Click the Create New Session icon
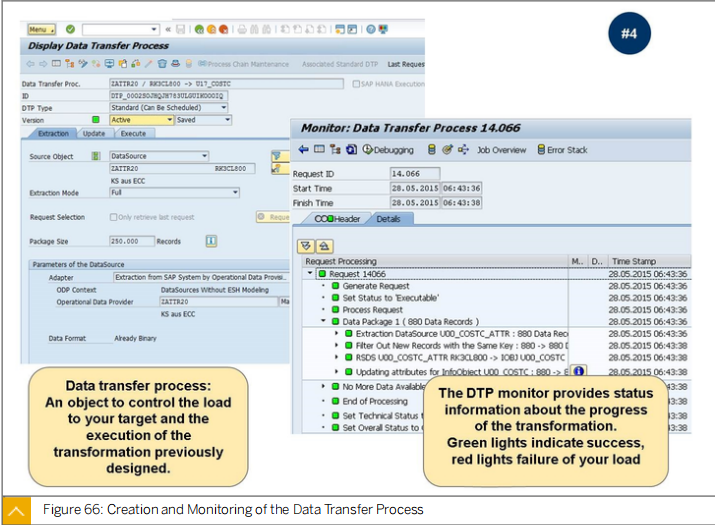The height and width of the screenshot is (525, 715). [340, 30]
